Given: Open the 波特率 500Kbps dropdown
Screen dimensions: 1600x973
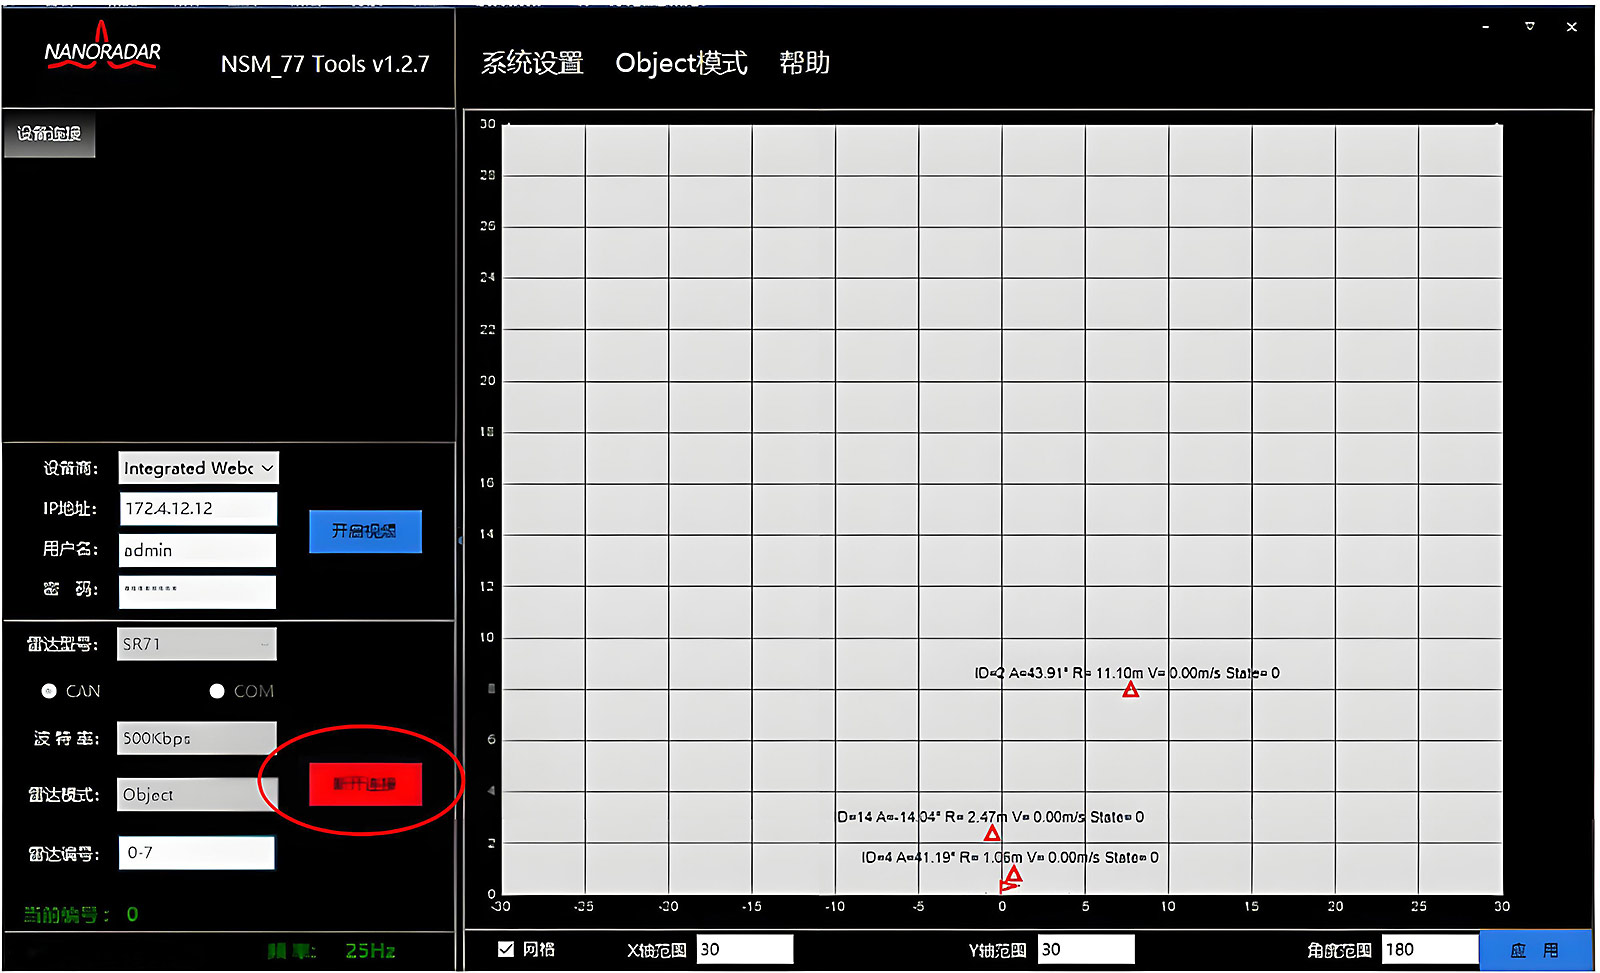Looking at the screenshot, I should [x=197, y=738].
